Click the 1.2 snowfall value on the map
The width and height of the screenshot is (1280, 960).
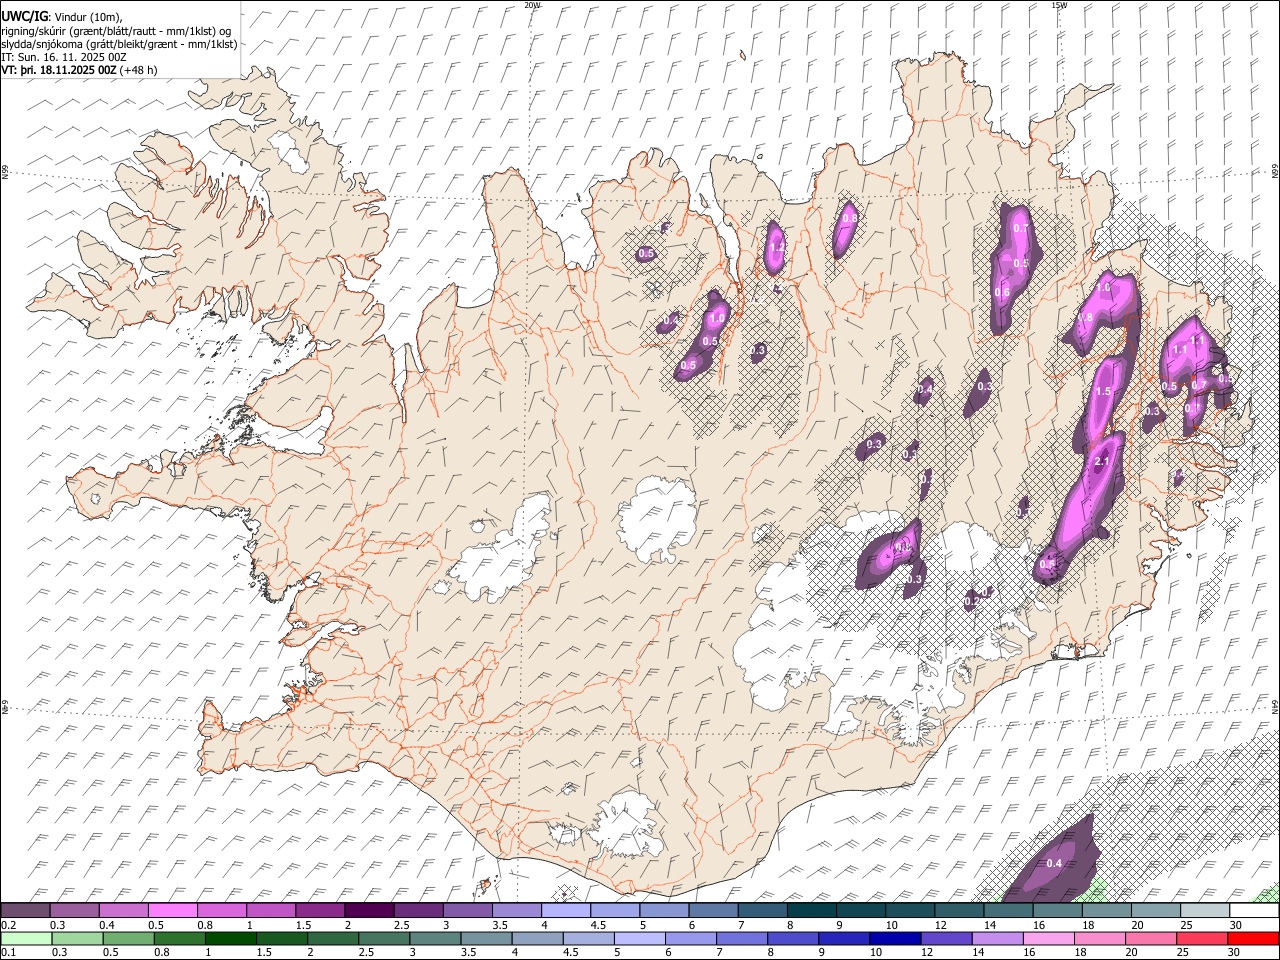click(x=776, y=247)
